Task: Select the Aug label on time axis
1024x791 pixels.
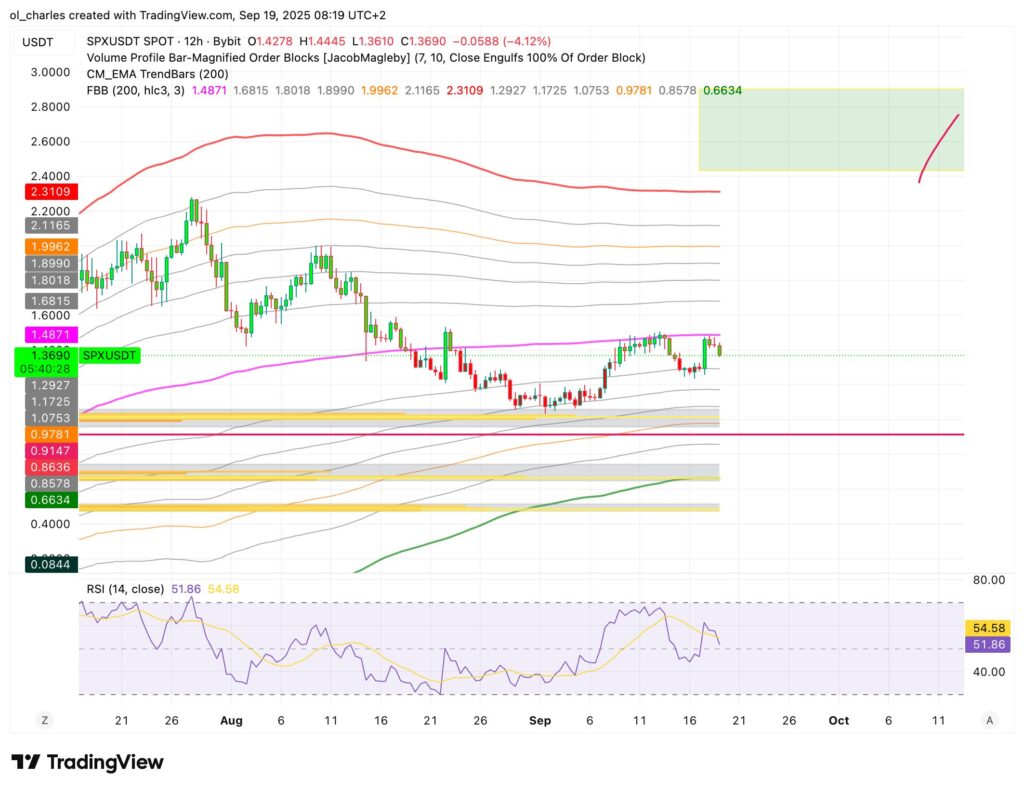Action: pos(230,720)
